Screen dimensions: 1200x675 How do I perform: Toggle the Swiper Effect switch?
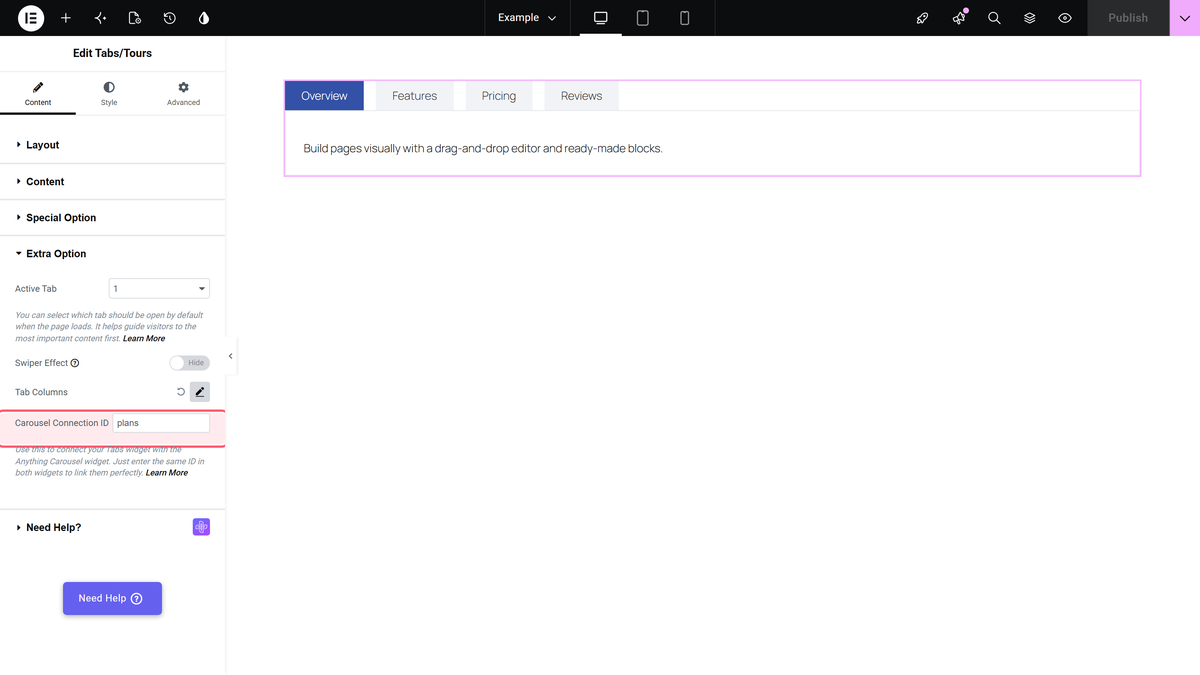click(x=190, y=363)
